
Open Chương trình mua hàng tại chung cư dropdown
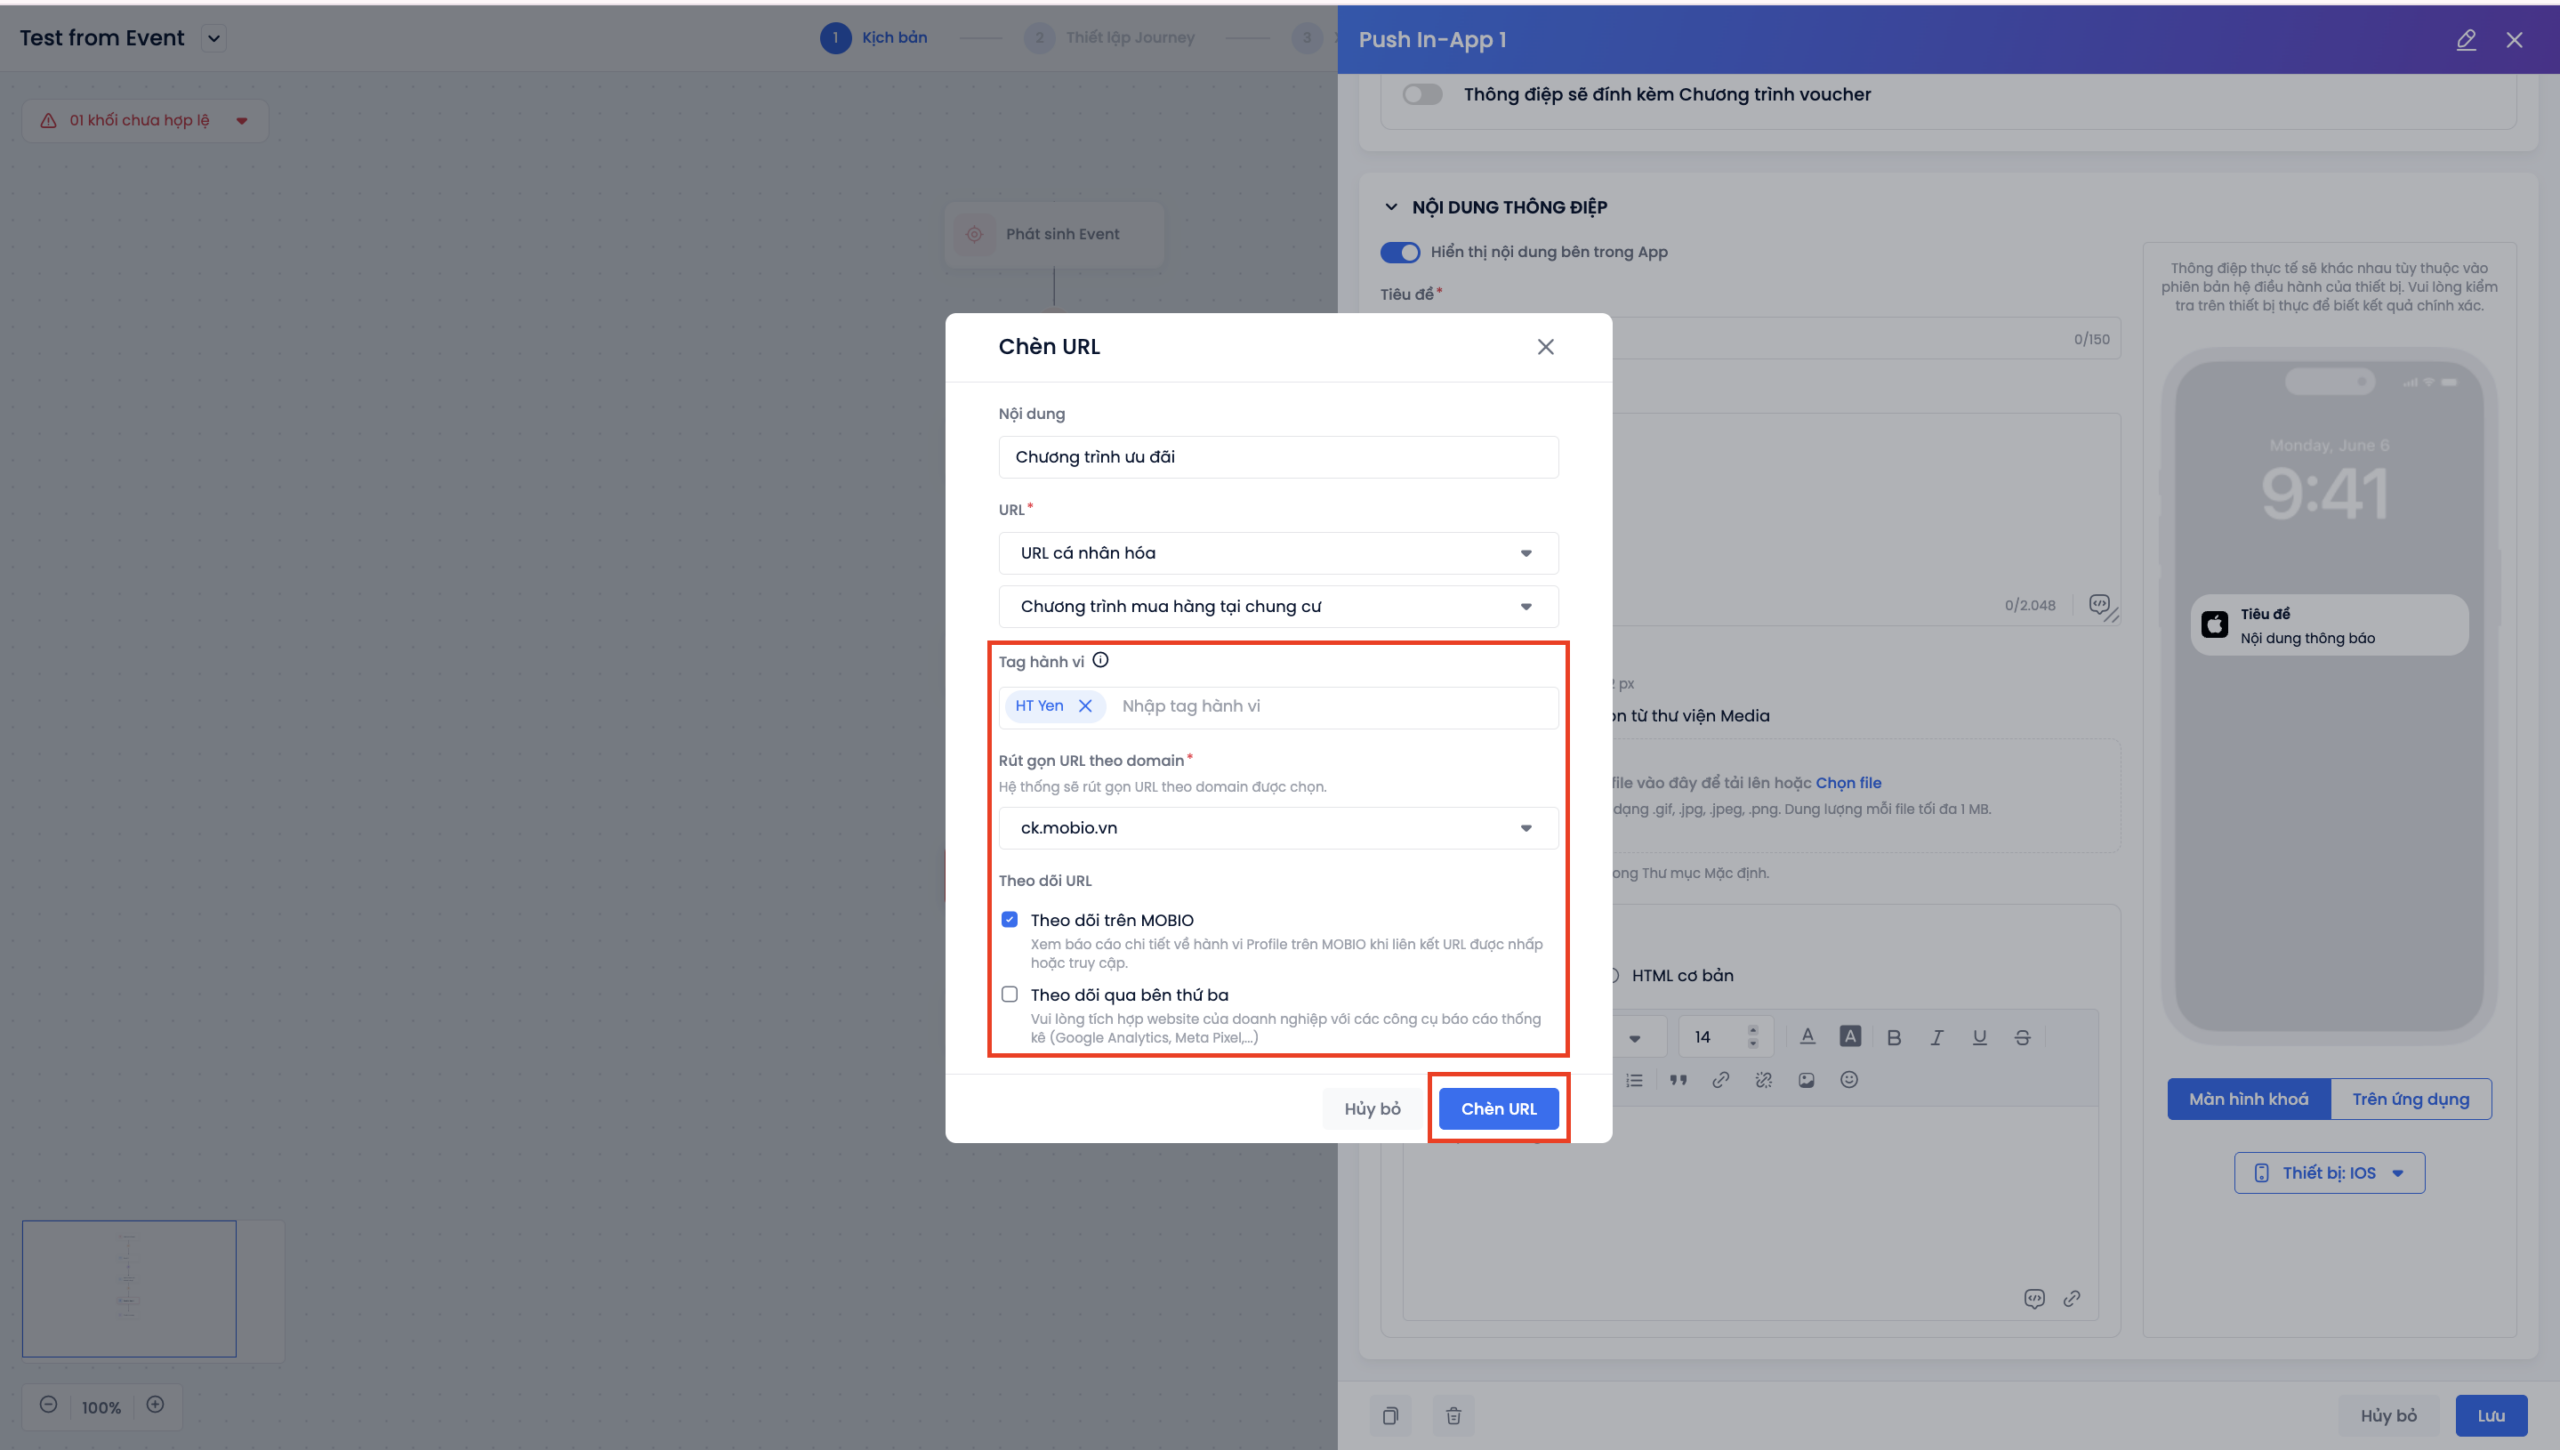1277,607
